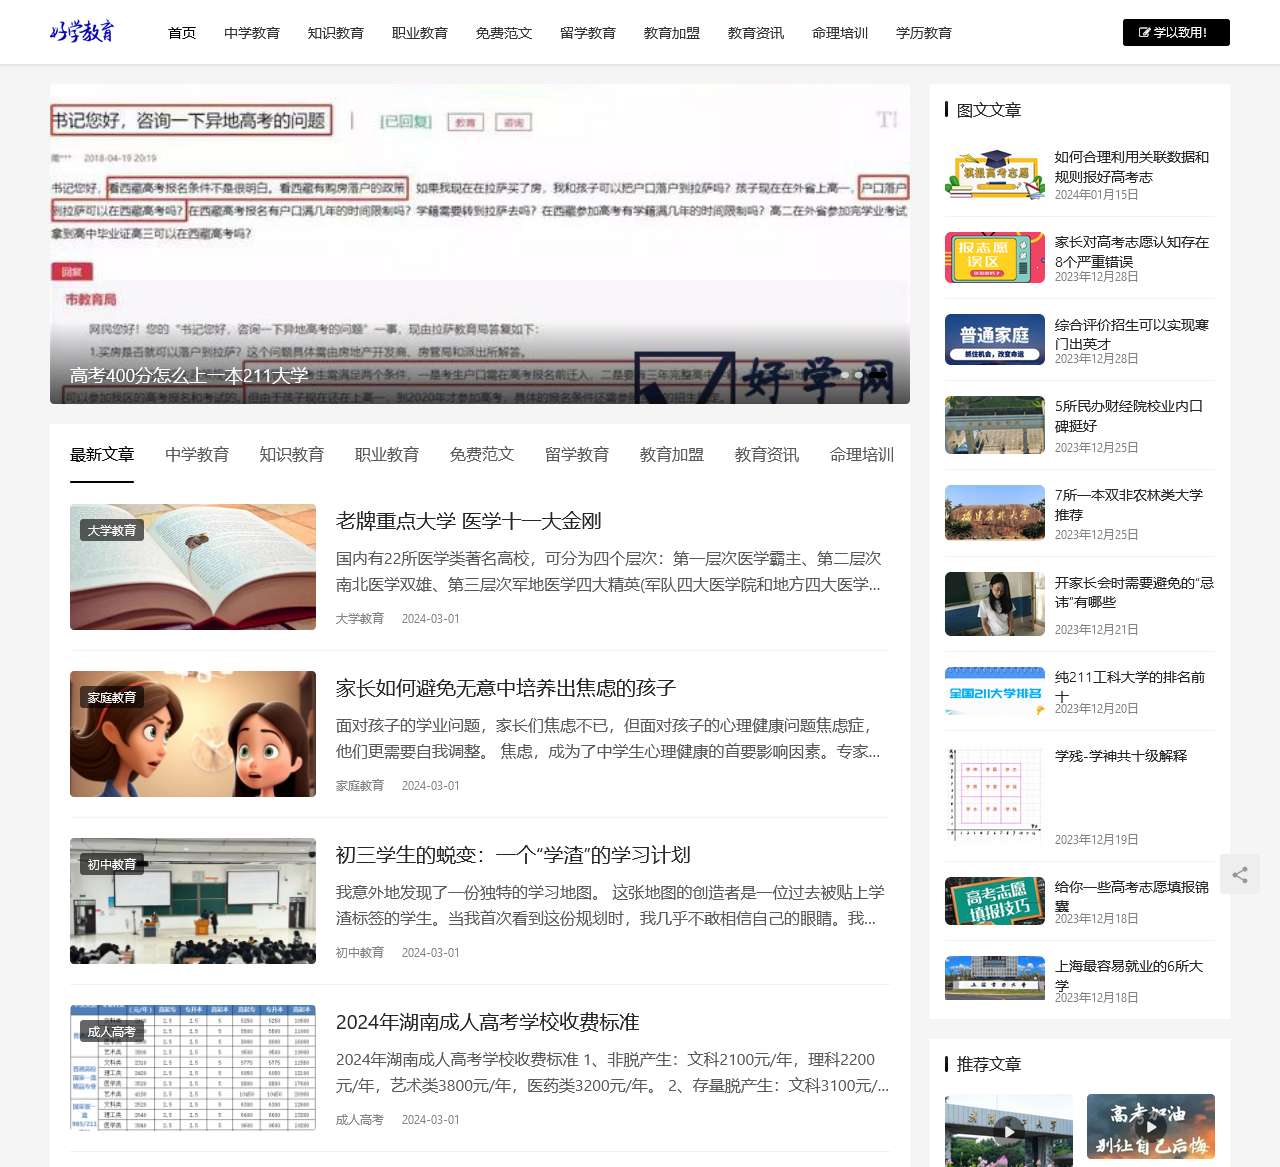
Task: Open the 命理培训 navigation item
Action: [840, 32]
